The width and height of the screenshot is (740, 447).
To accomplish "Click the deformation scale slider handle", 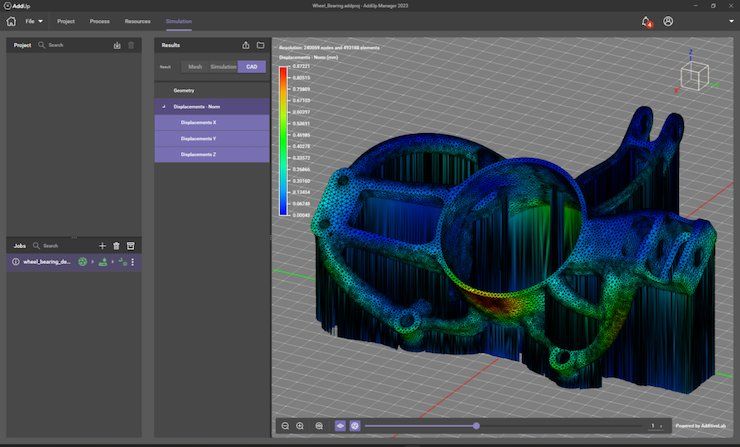I will point(476,426).
